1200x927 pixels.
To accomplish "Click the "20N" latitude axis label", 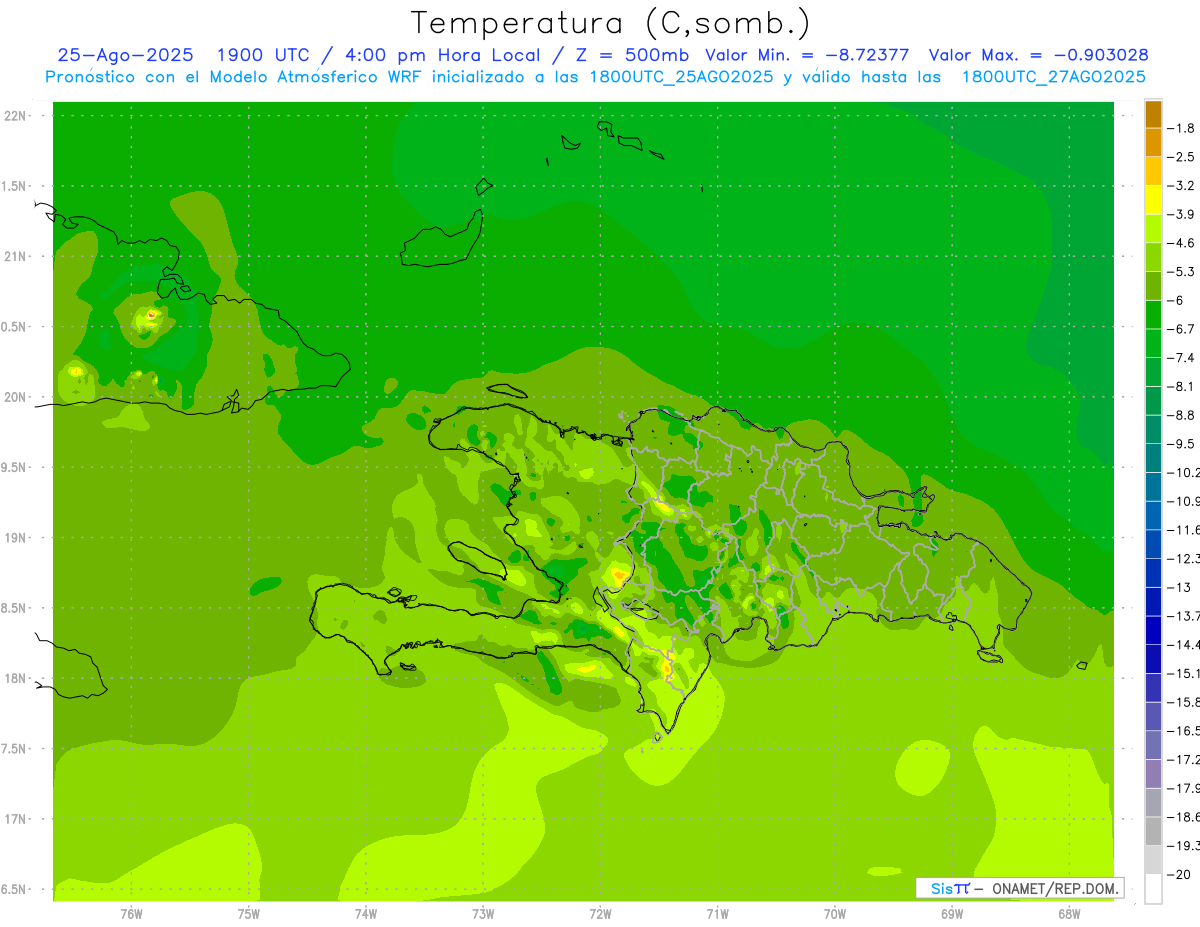I will [x=15, y=397].
